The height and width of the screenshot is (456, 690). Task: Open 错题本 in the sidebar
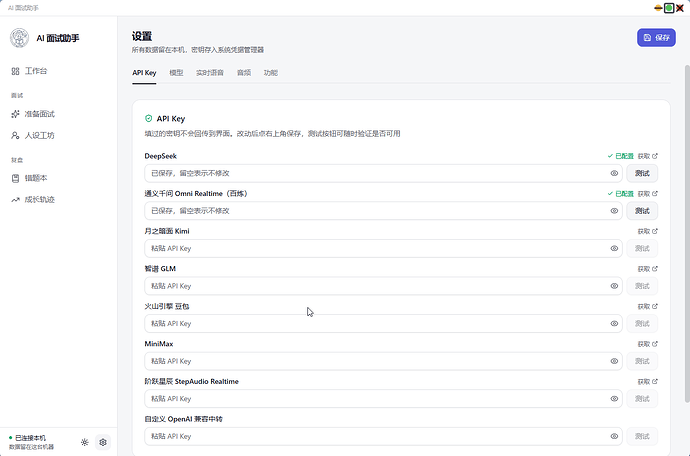point(29,178)
